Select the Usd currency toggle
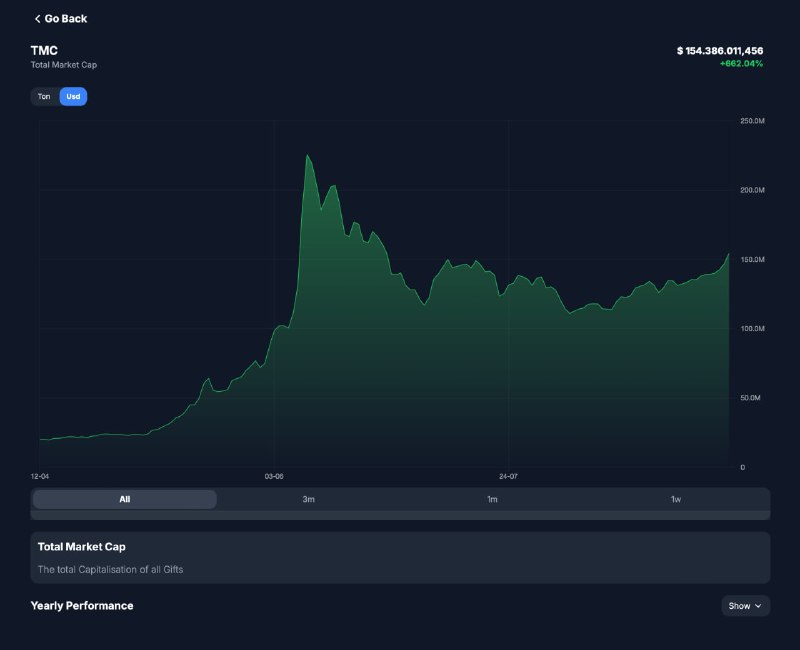The image size is (800, 650). tap(73, 96)
